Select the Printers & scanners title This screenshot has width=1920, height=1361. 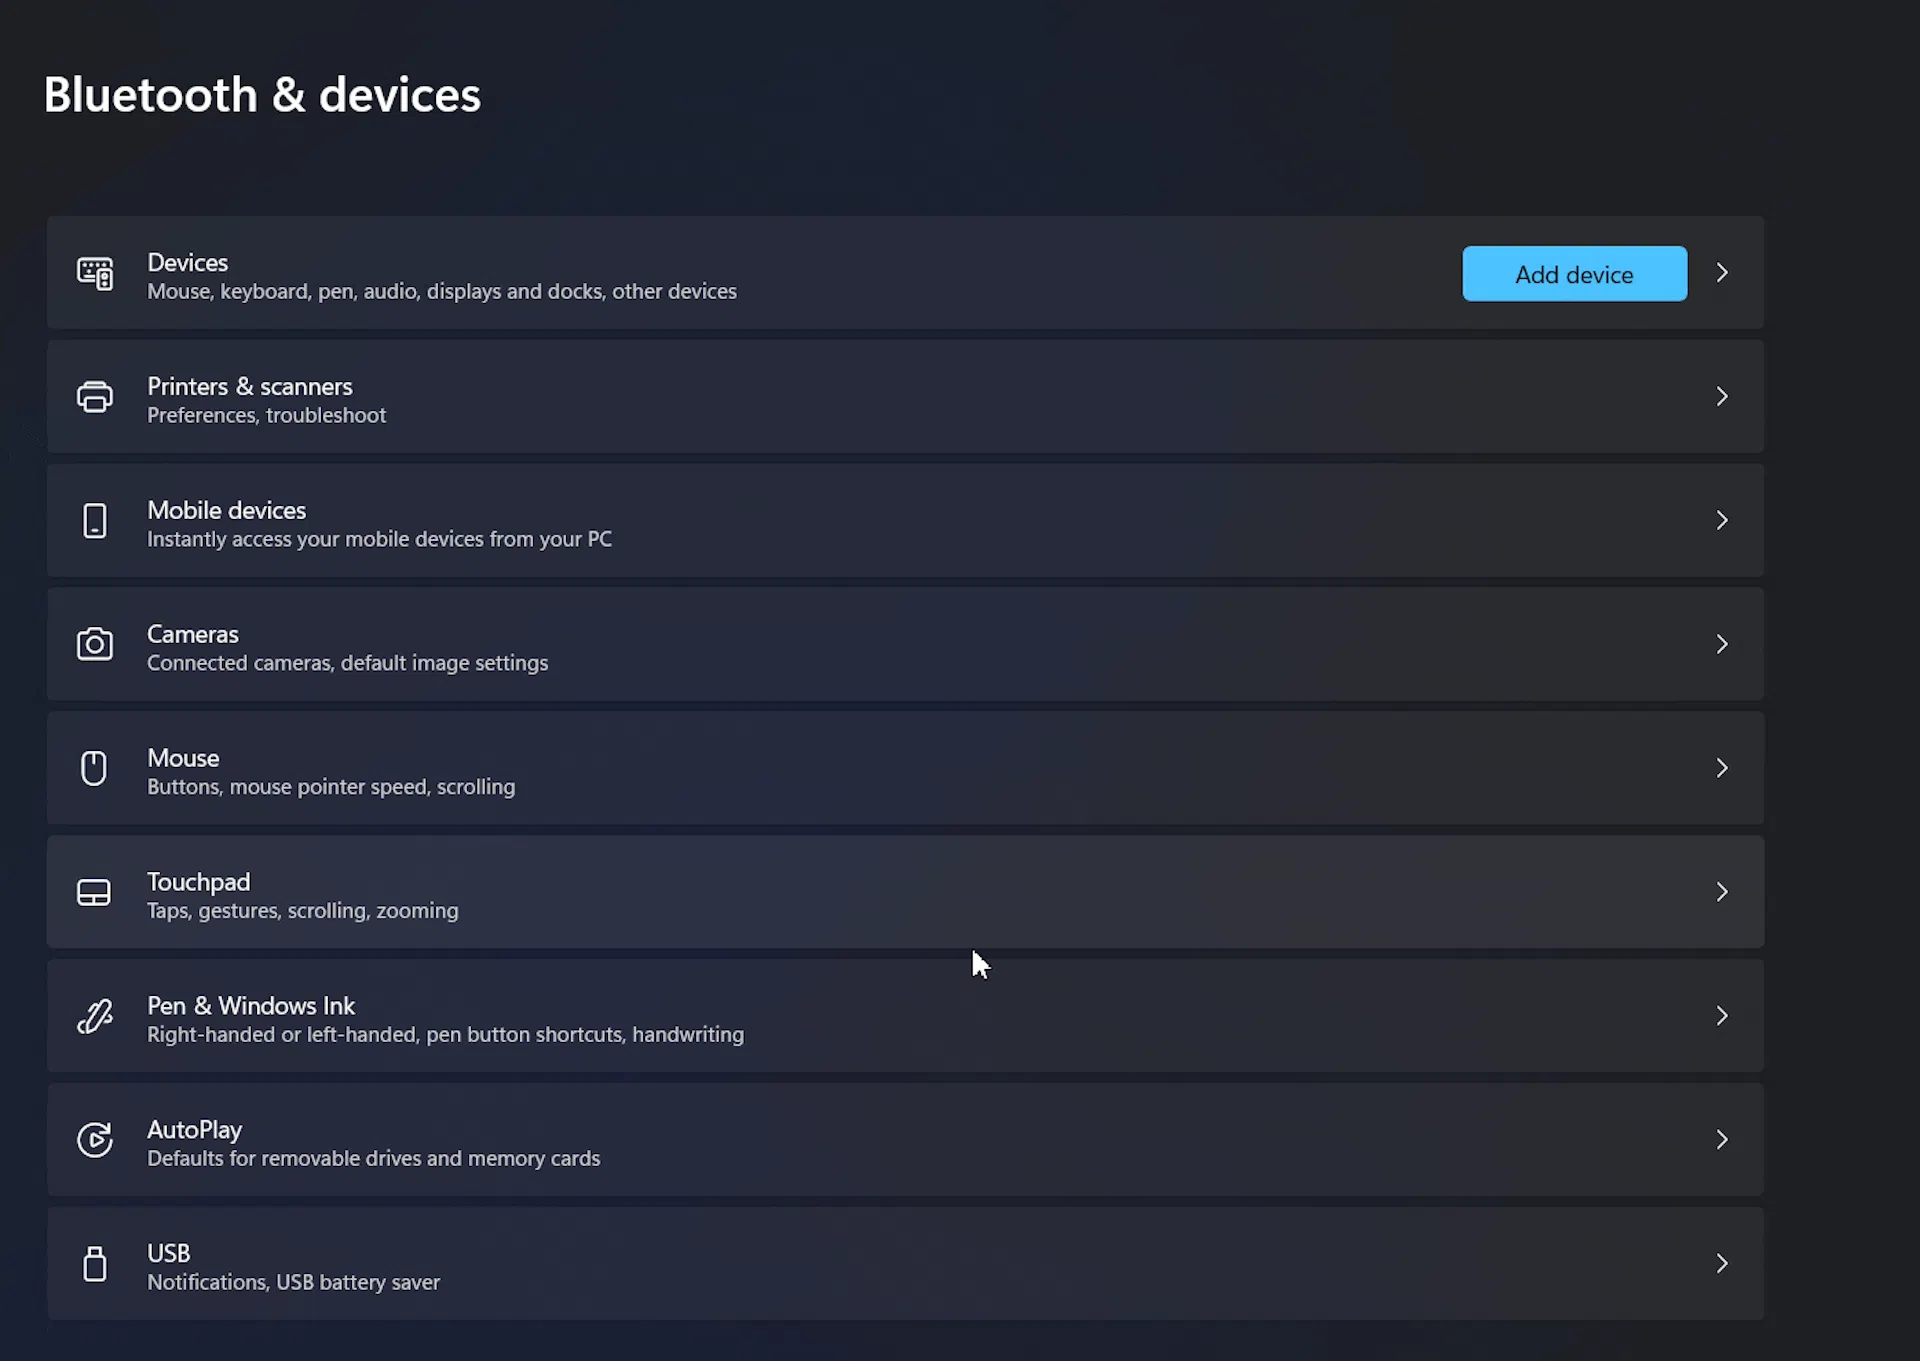(250, 386)
